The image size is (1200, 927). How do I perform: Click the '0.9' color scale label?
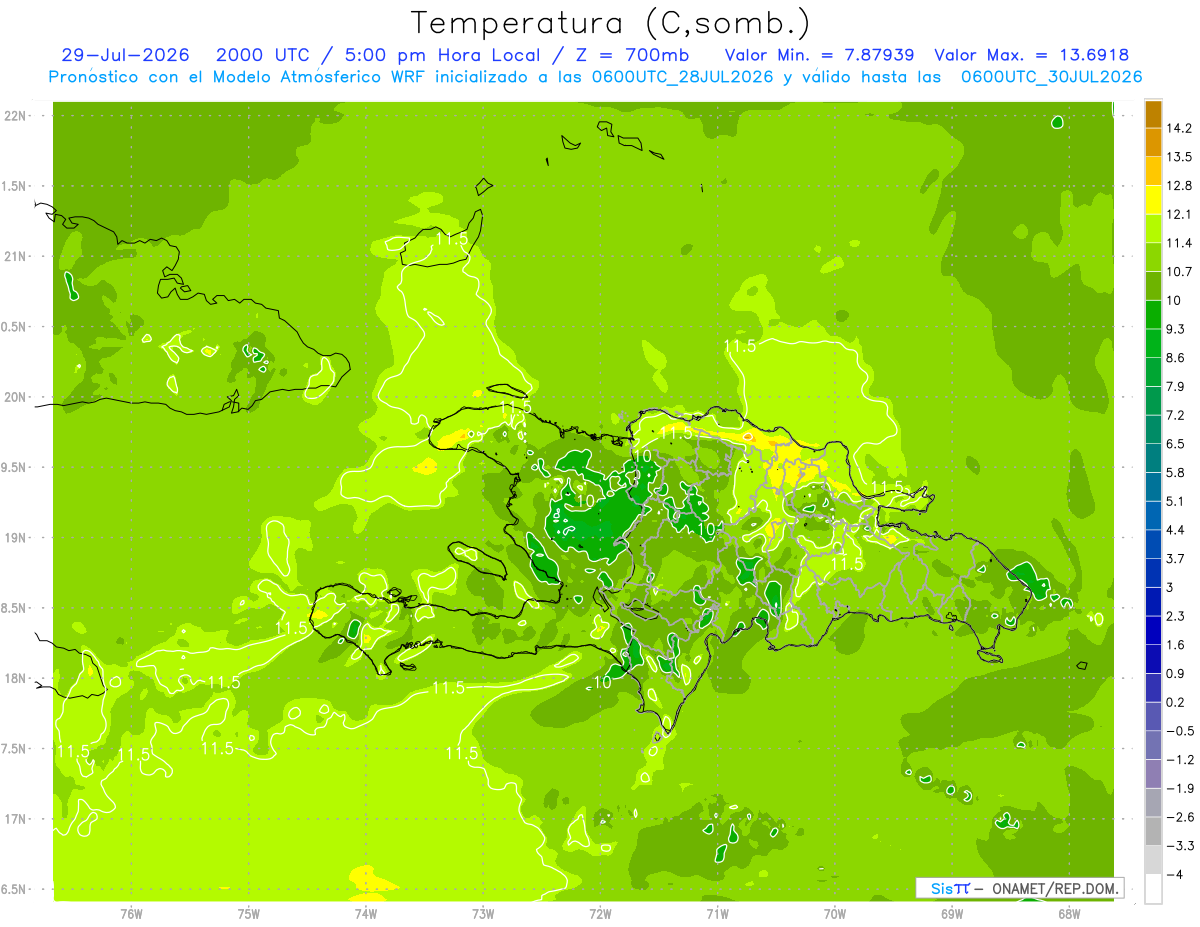(1176, 673)
